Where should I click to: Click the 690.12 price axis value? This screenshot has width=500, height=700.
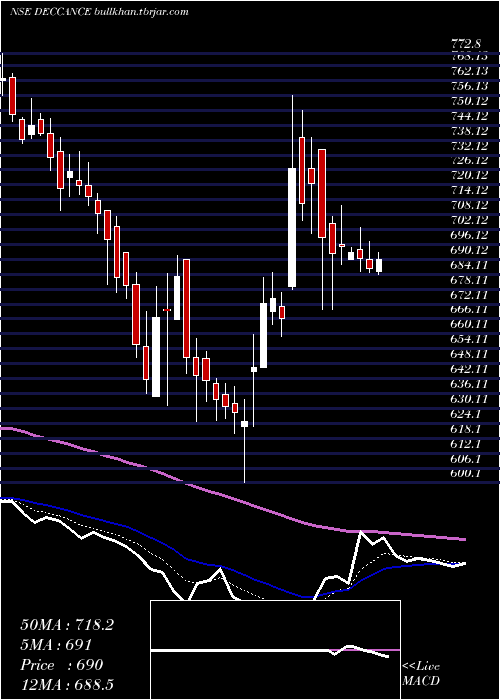pos(469,250)
